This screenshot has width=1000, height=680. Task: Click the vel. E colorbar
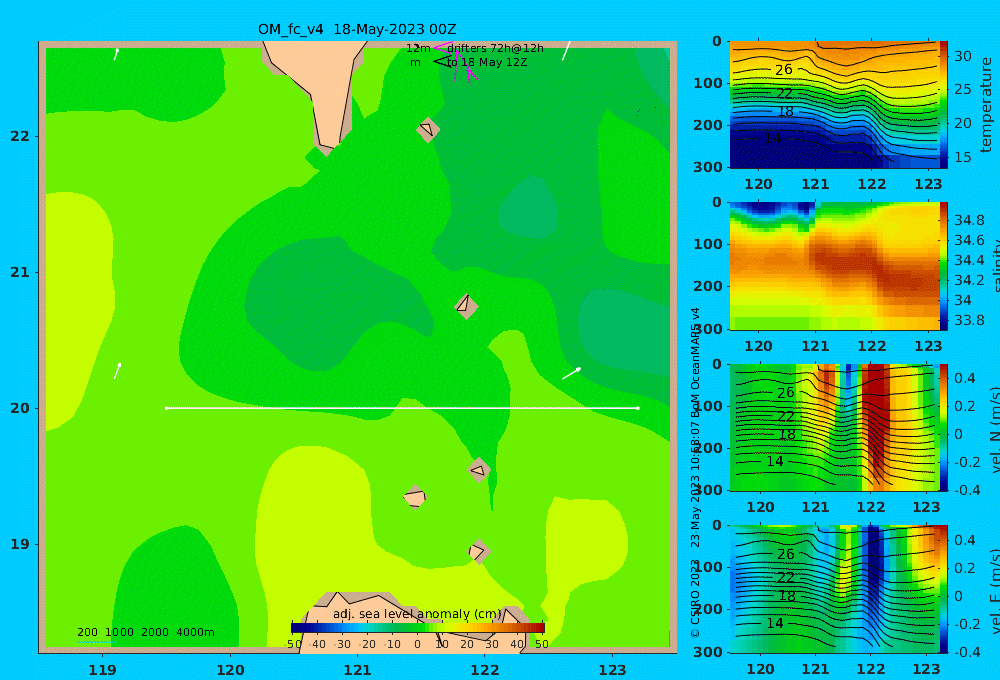point(943,589)
